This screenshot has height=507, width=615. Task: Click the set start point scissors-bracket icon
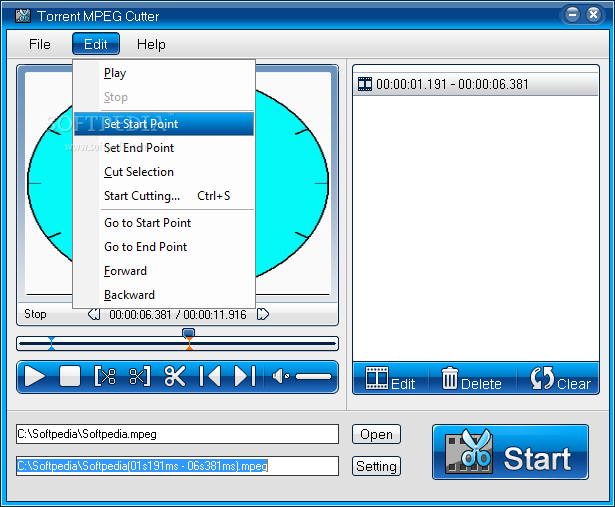click(x=105, y=376)
